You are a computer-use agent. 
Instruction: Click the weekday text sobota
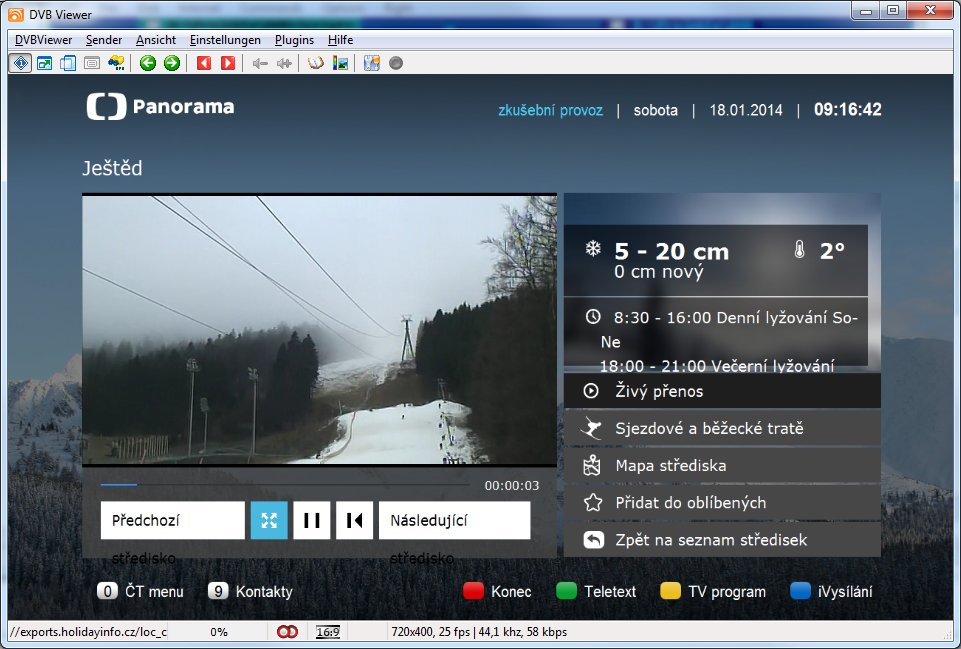point(656,110)
